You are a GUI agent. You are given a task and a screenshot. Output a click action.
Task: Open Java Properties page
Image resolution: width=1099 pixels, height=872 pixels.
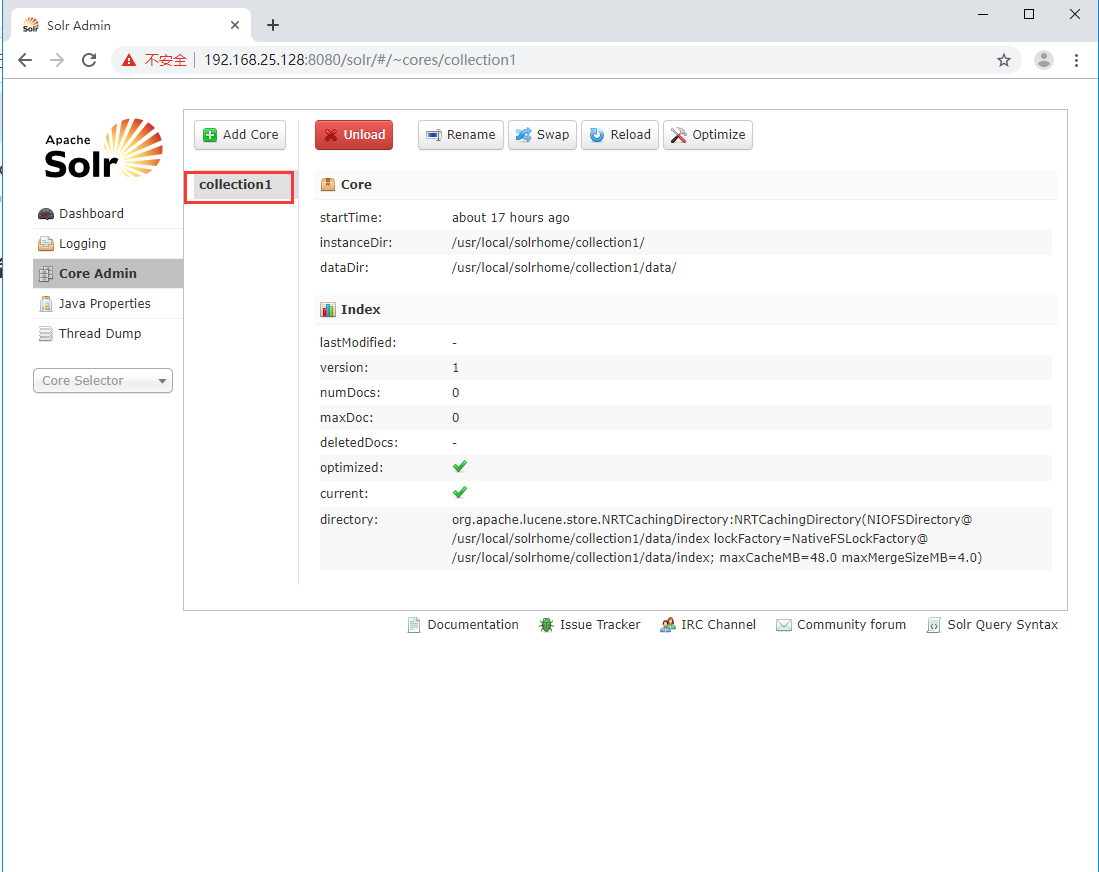click(104, 304)
